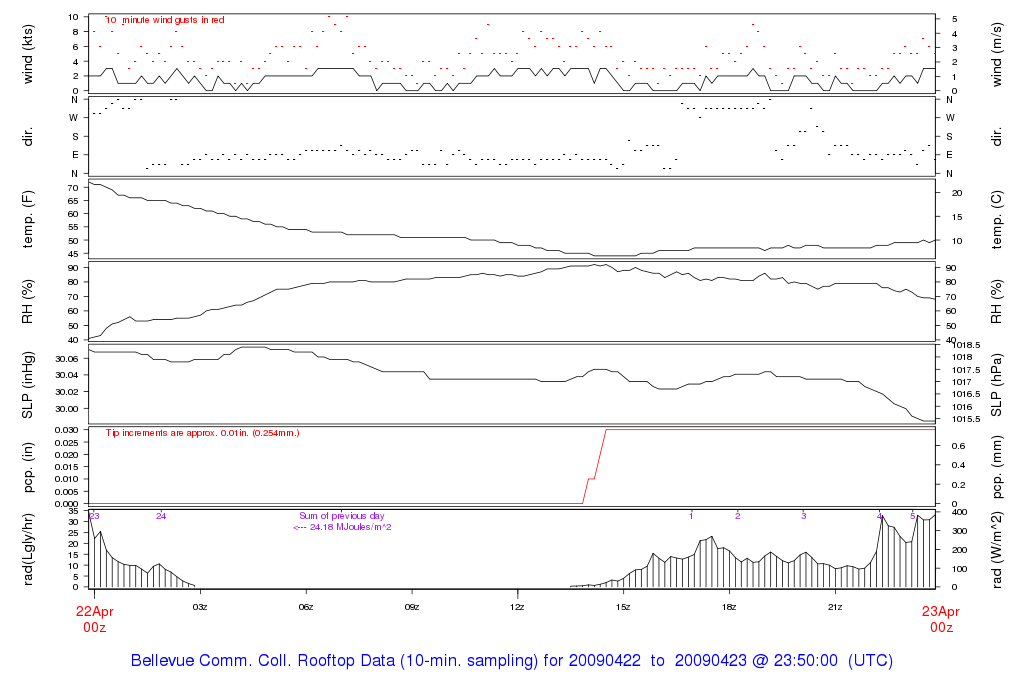Click the '1015.5' hPa tick label
Viewport: 1024px width, 700px height.
click(967, 419)
